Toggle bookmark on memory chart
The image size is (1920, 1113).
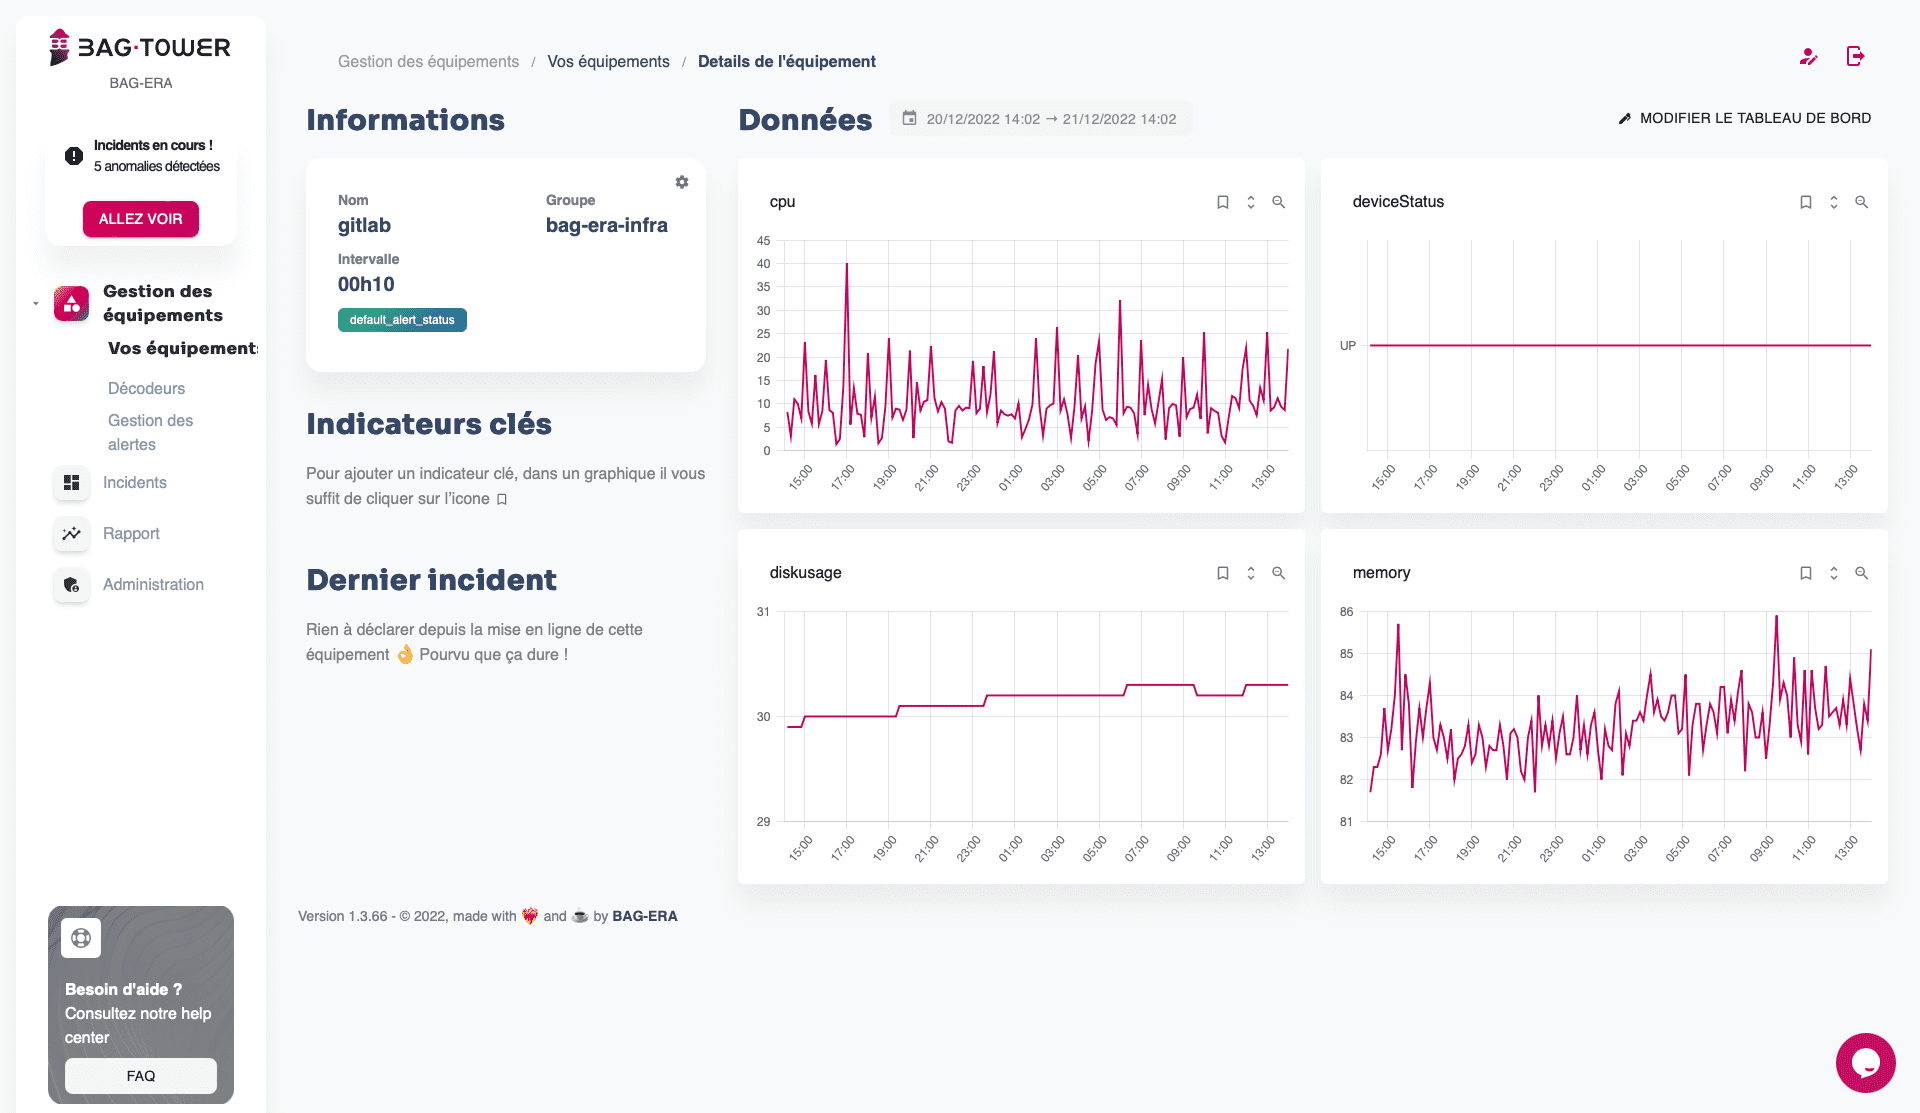pyautogui.click(x=1805, y=573)
